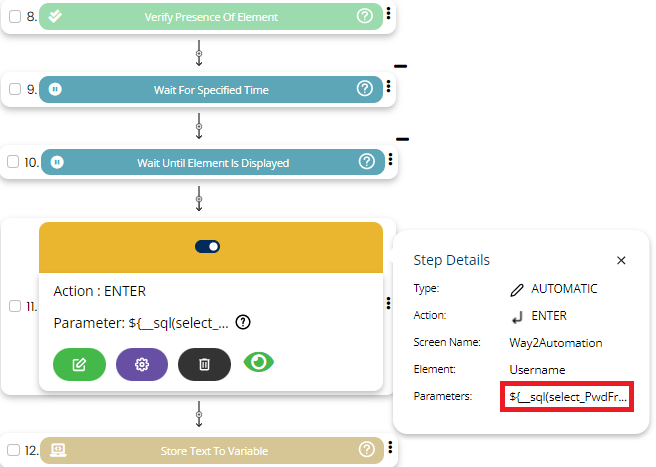Screen dimensions: 656x467
Task: Toggle the enable switch on step 11
Action: tap(210, 246)
